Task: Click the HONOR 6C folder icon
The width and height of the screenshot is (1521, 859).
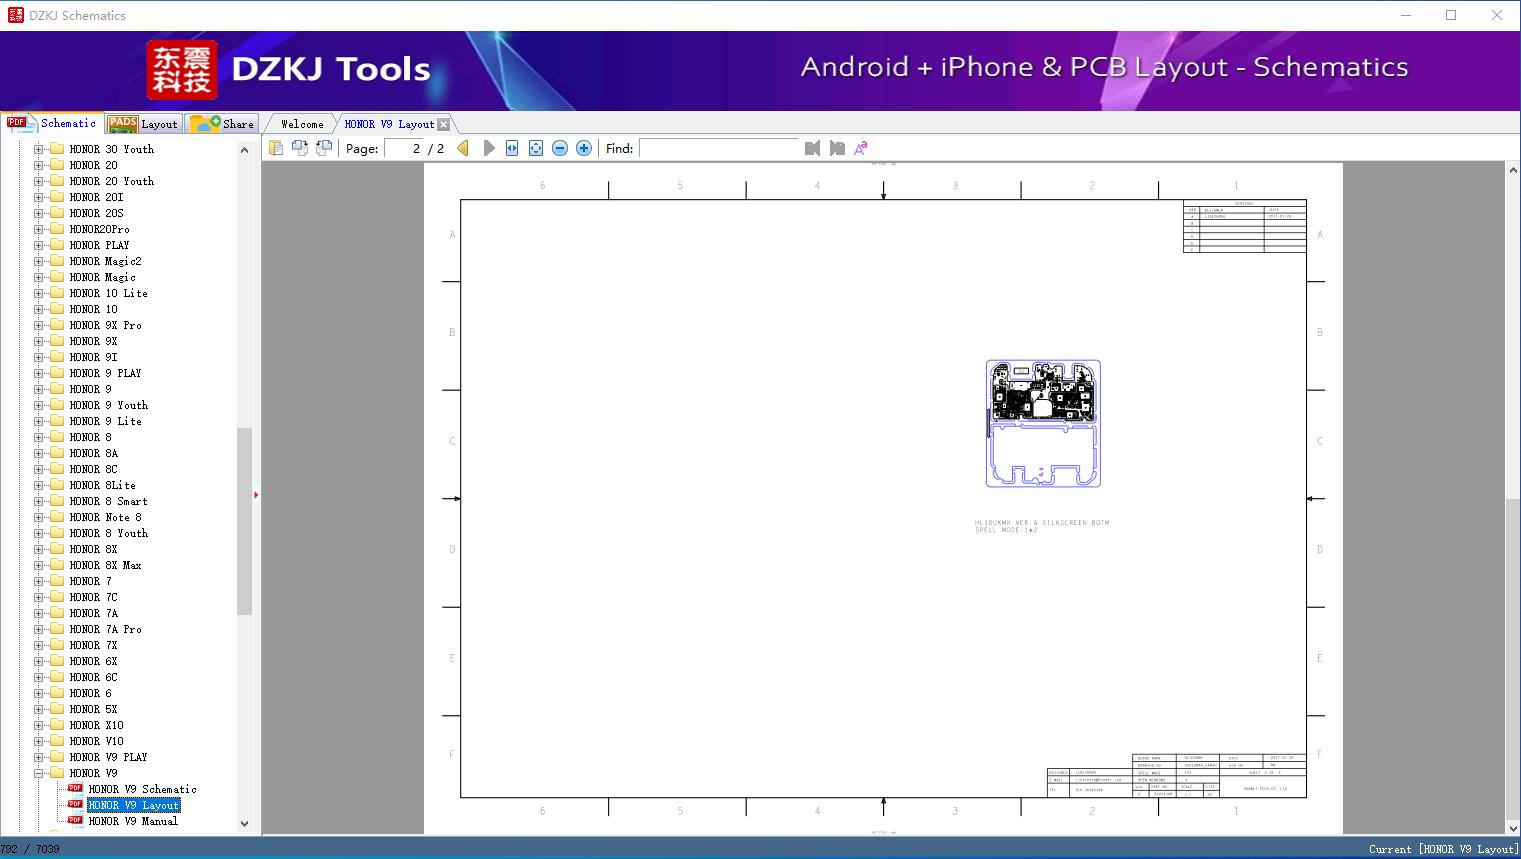Action: [57, 677]
